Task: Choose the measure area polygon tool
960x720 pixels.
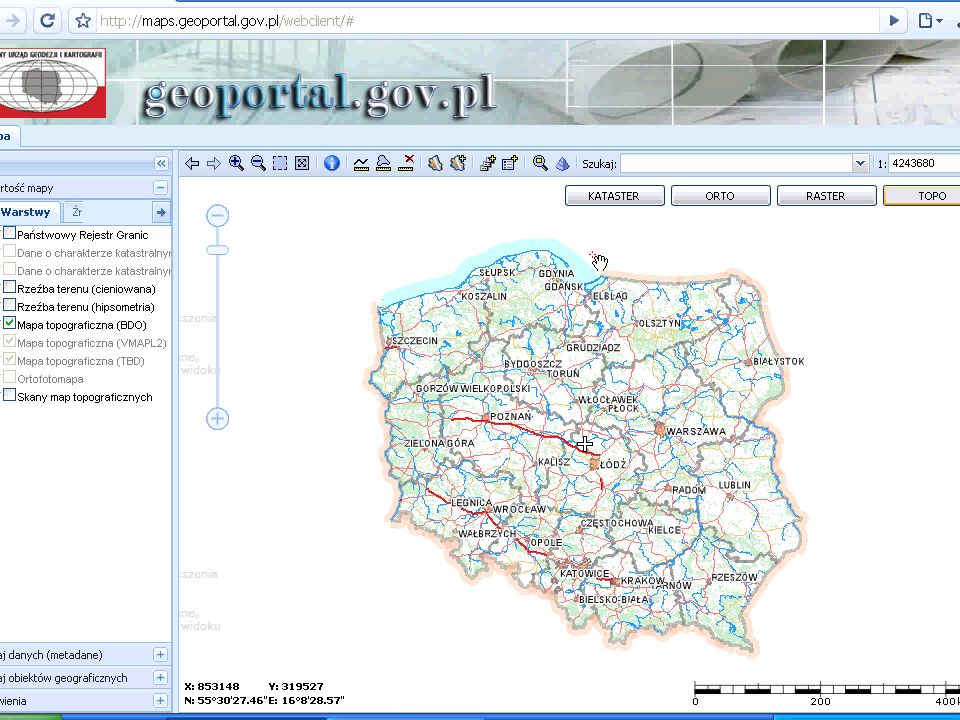Action: (x=383, y=163)
